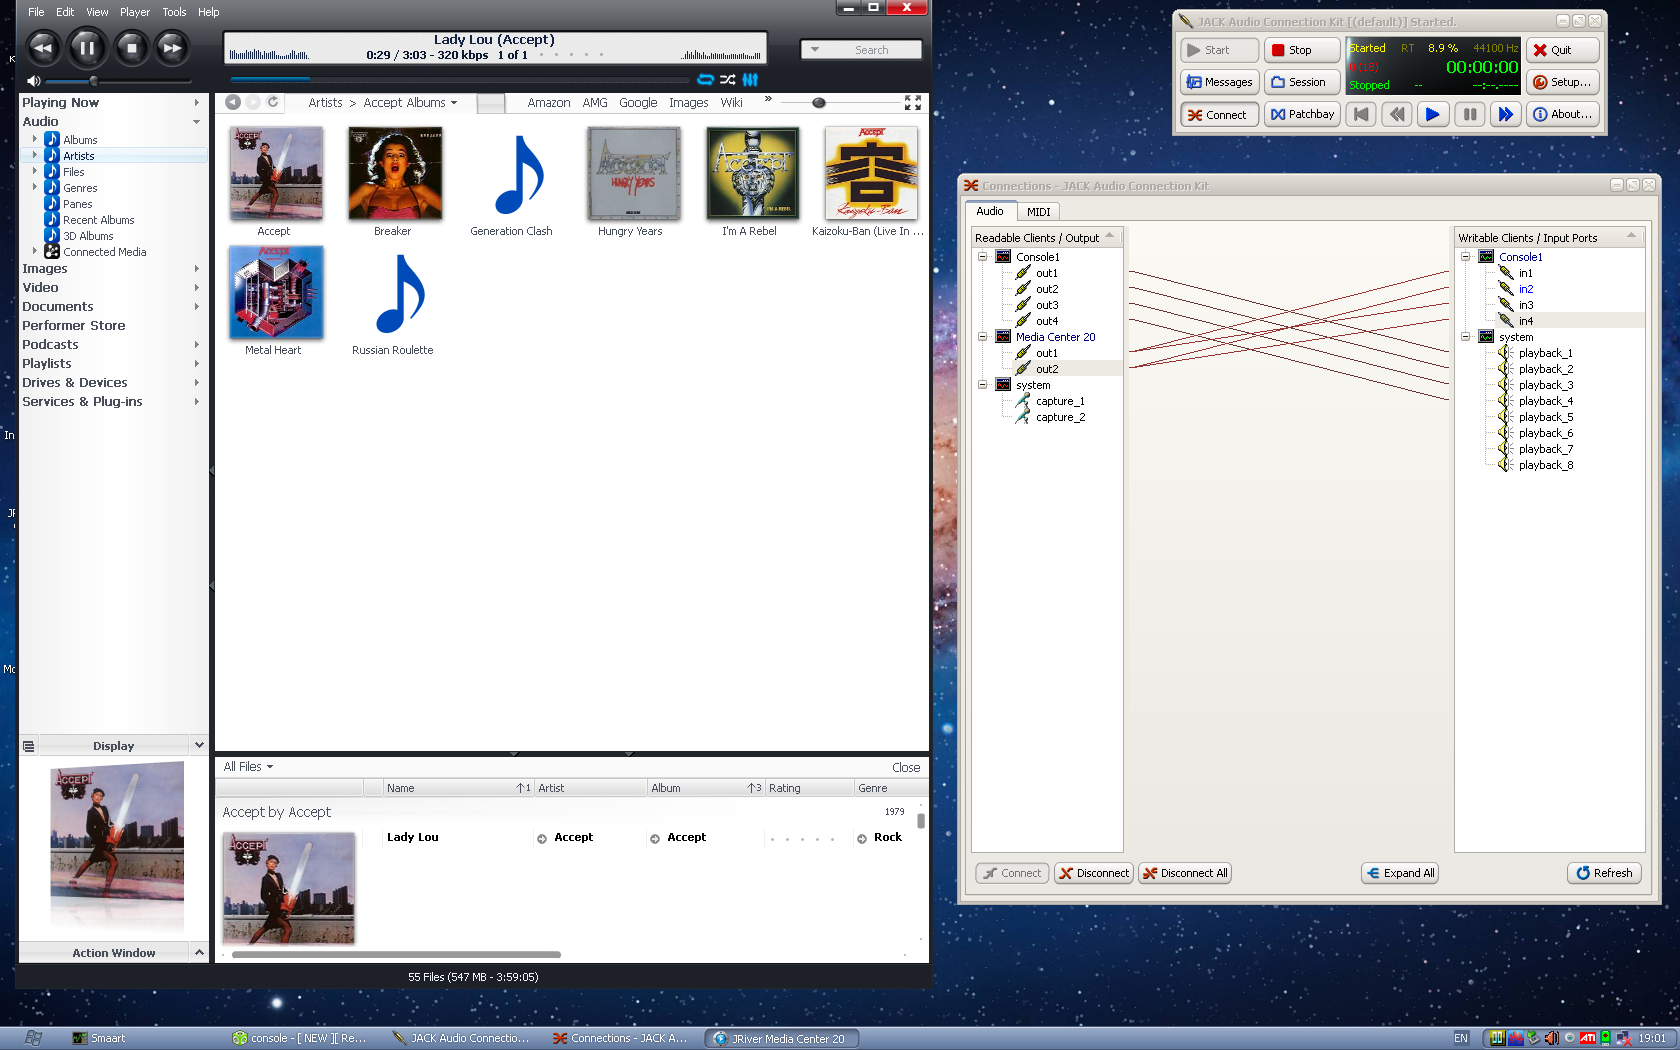
Task: Open JACK Messages window
Action: pos(1219,82)
